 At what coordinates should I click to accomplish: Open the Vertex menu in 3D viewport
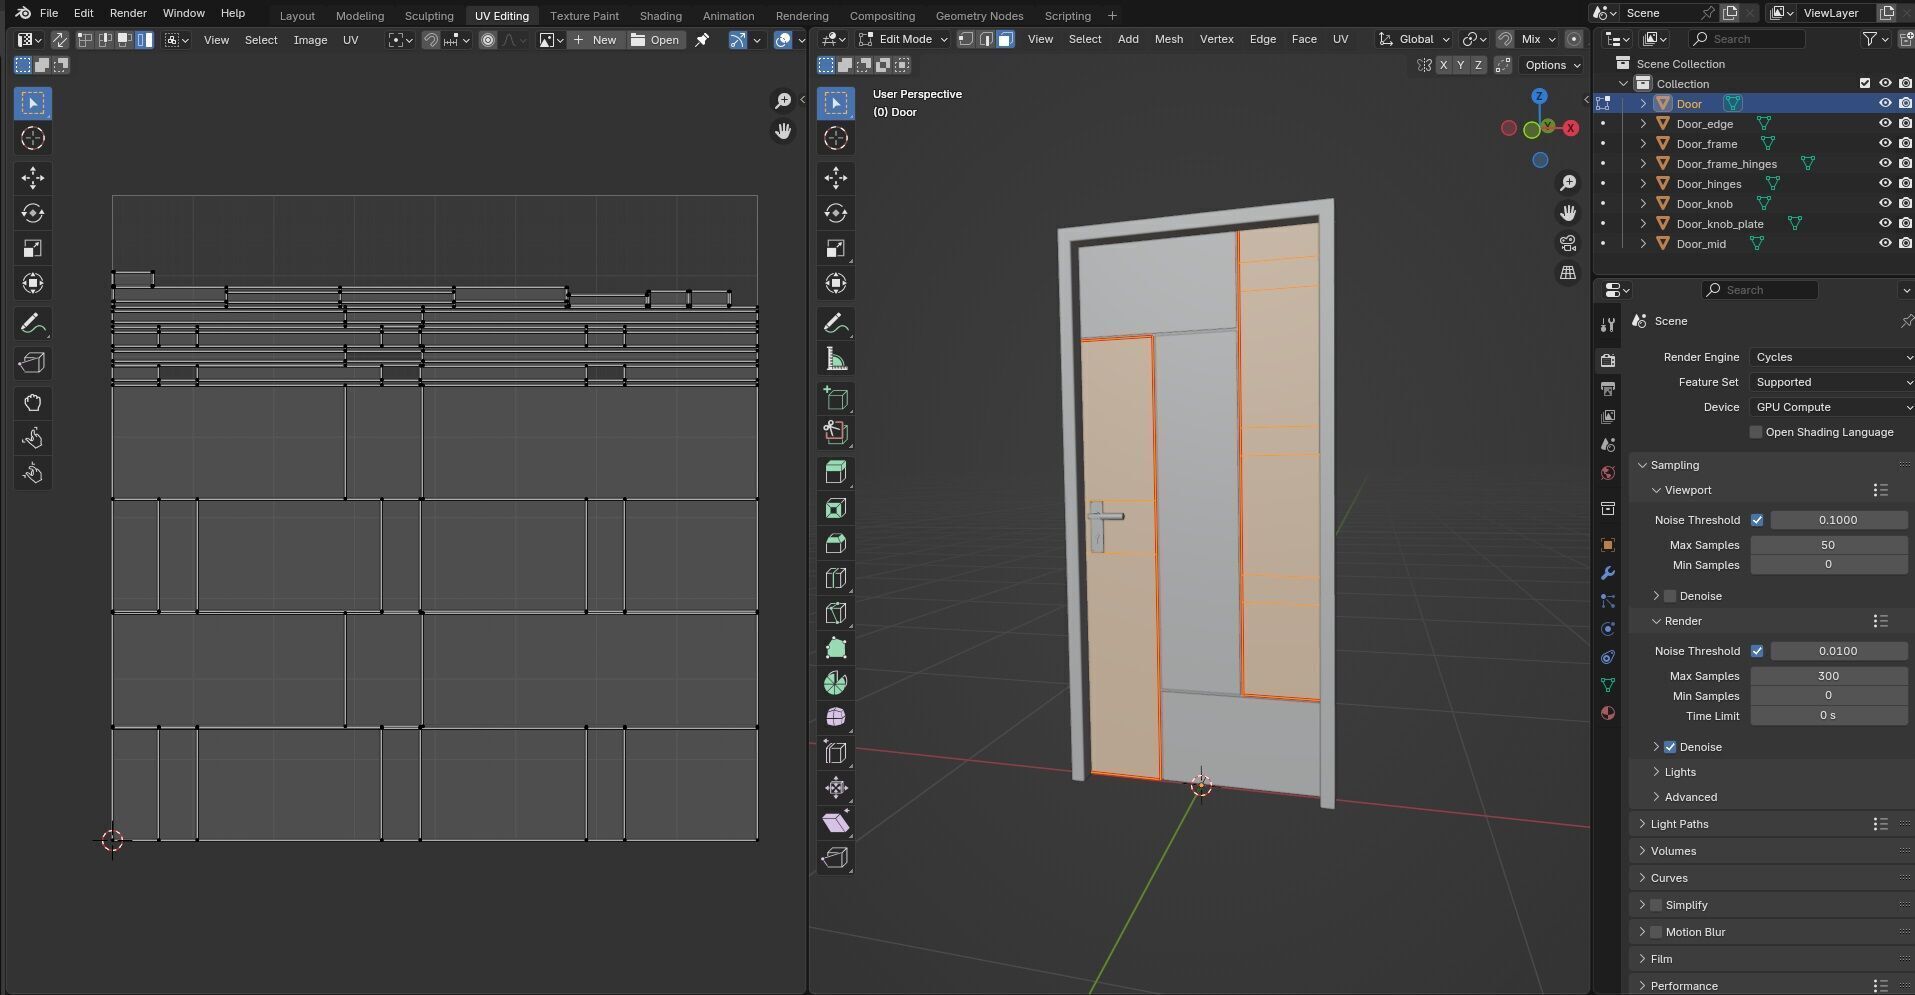coord(1216,39)
